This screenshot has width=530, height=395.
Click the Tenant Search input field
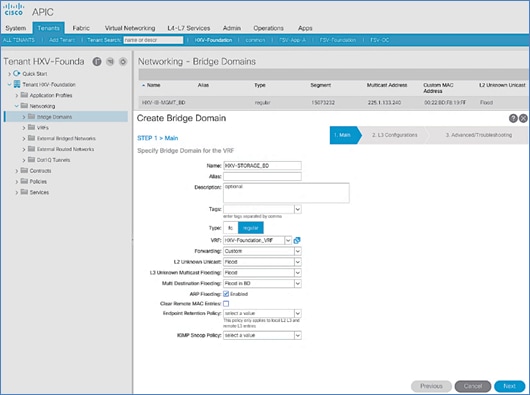pos(153,40)
